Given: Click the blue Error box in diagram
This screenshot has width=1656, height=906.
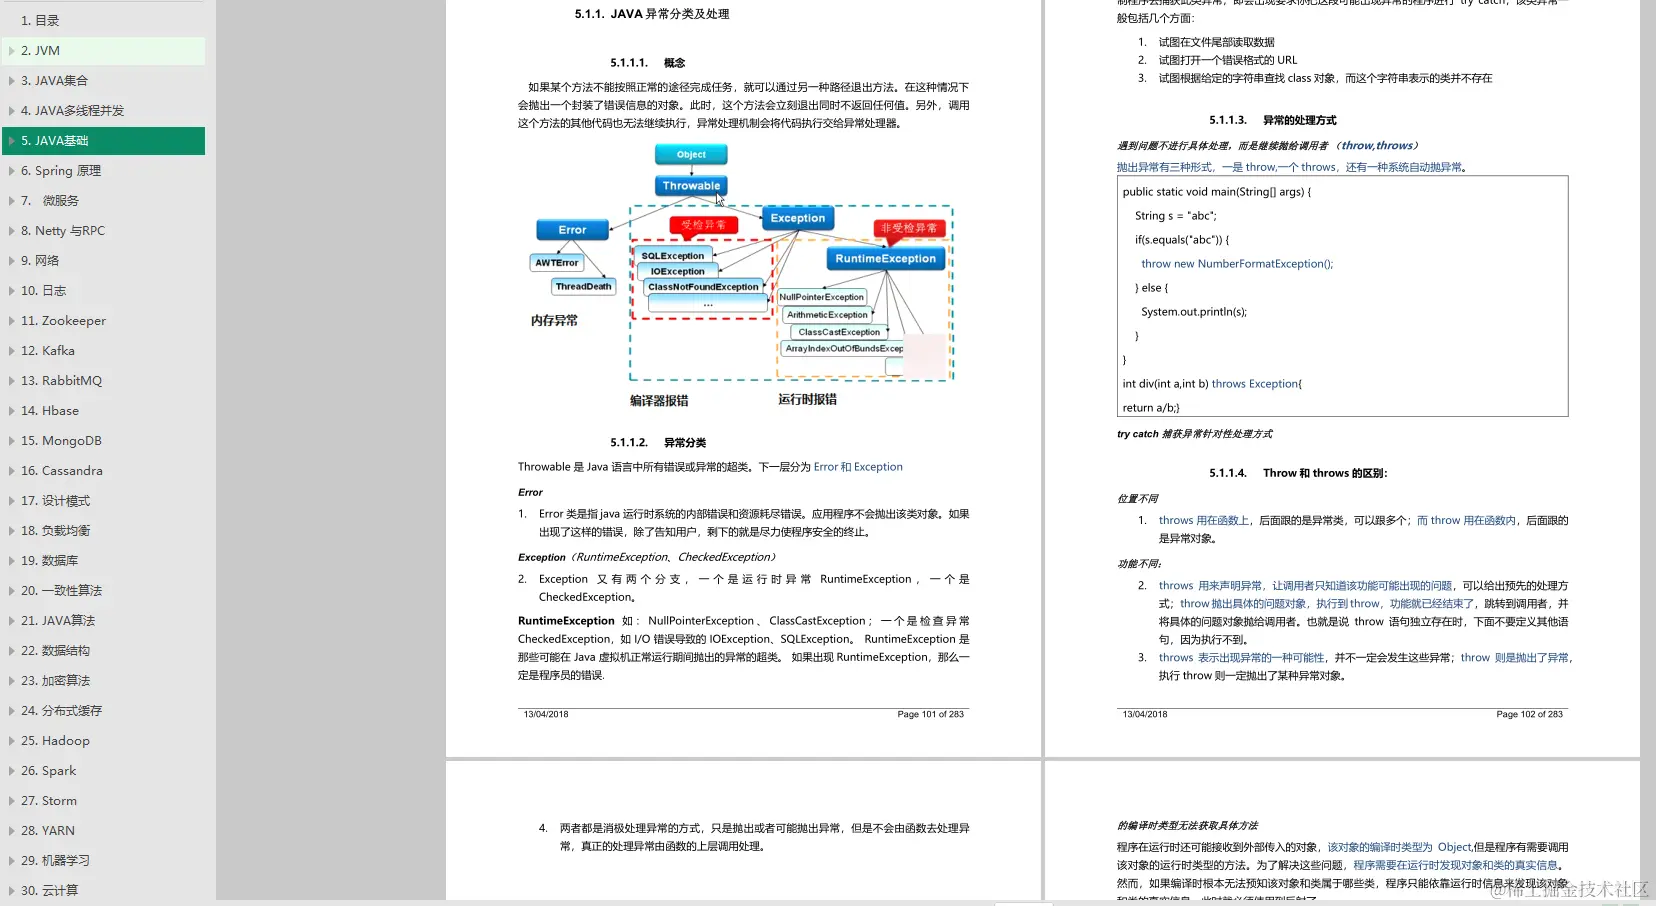Looking at the screenshot, I should click(x=572, y=230).
